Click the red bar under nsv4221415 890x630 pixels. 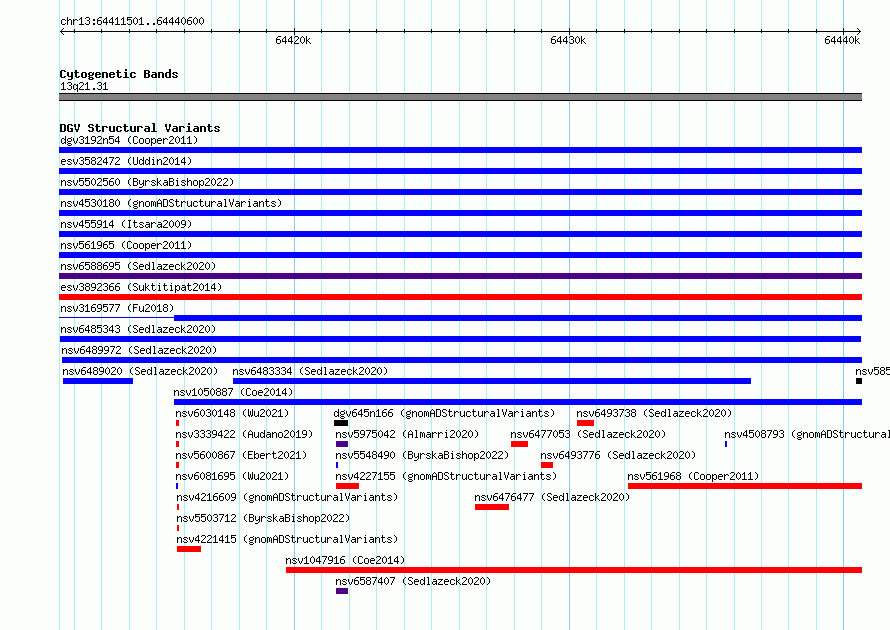click(x=189, y=549)
